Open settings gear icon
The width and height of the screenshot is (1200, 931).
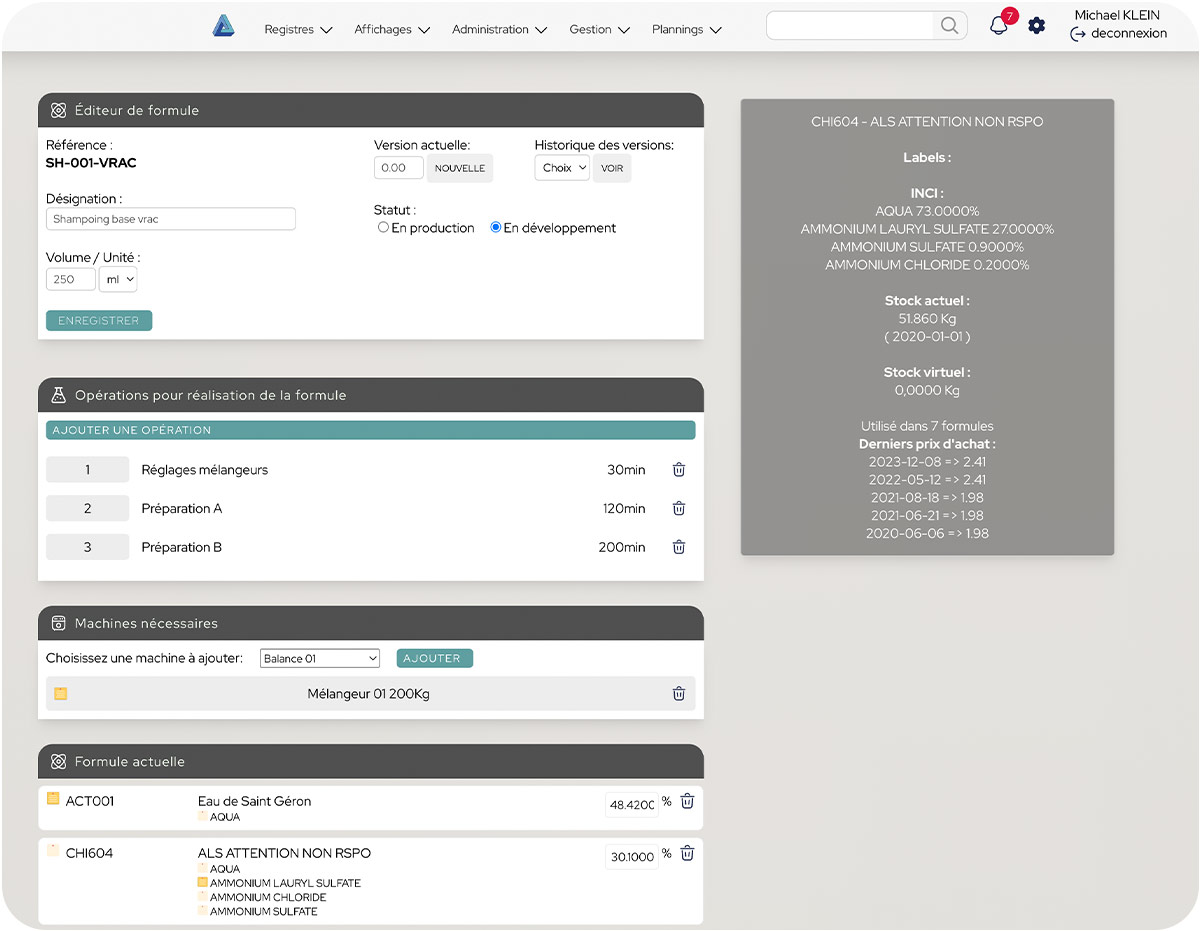point(1037,26)
